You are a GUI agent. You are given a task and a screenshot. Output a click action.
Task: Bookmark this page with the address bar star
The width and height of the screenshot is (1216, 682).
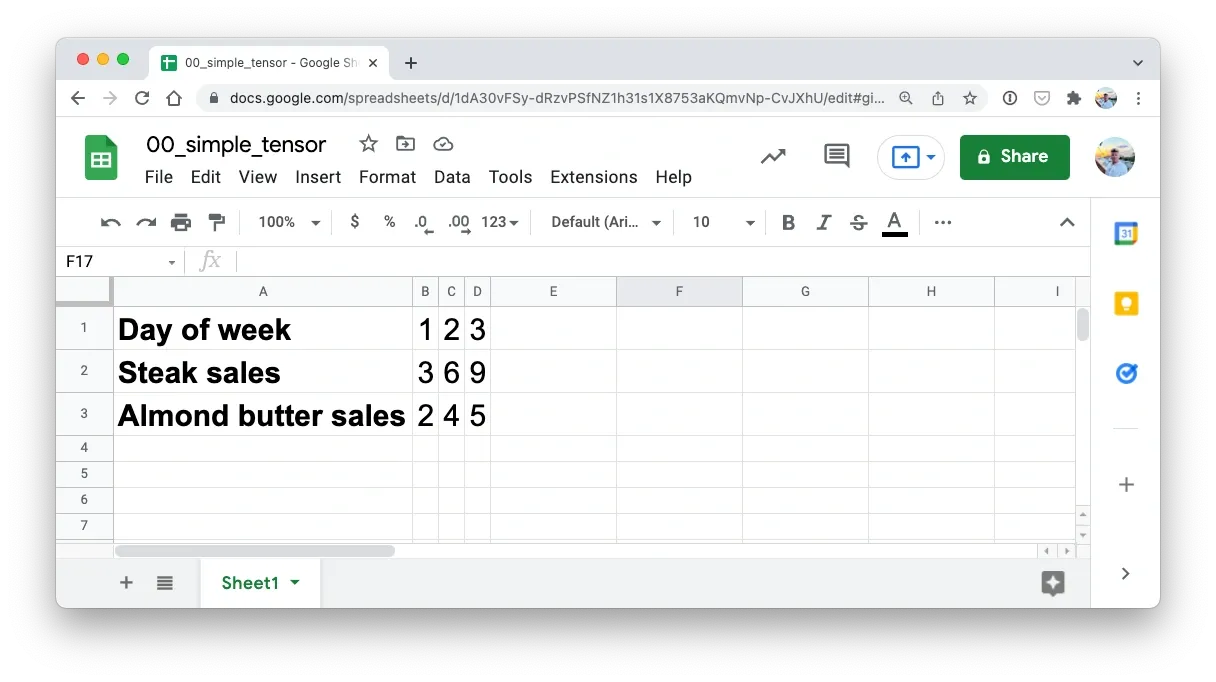[969, 98]
